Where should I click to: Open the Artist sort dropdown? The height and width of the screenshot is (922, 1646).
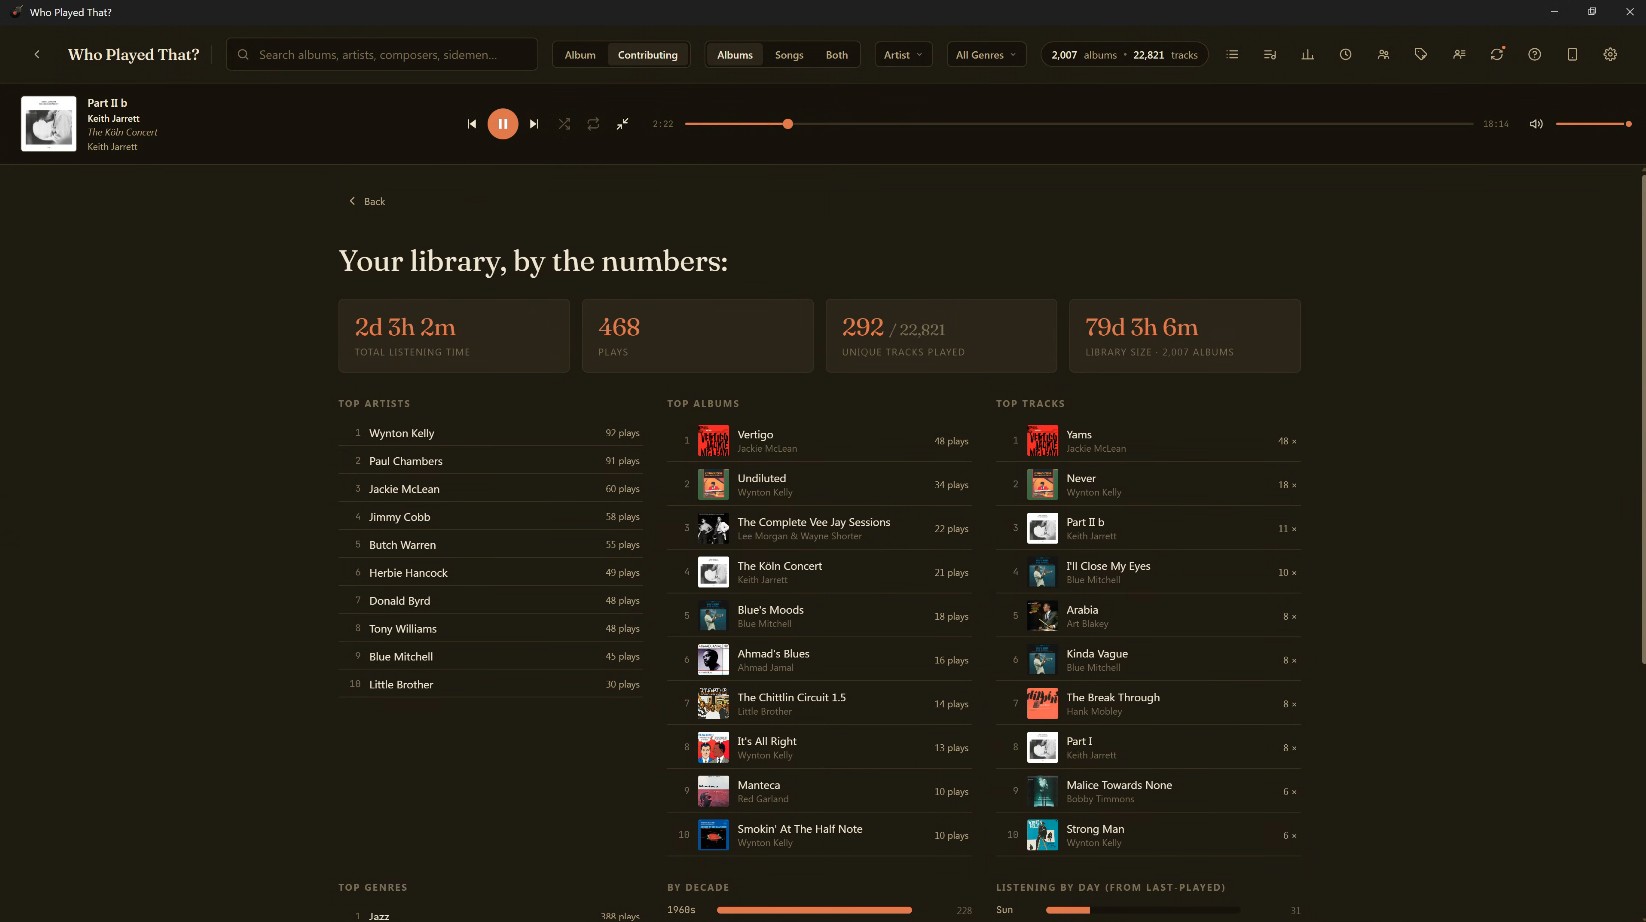tap(904, 55)
